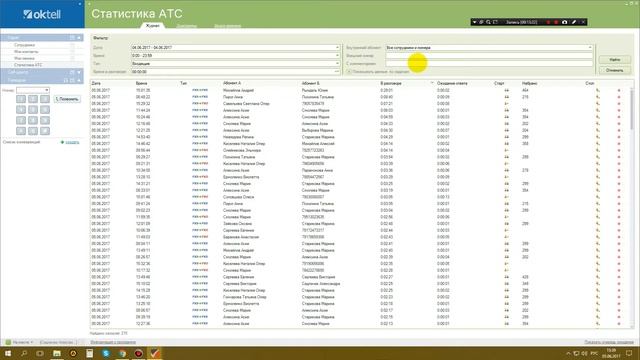Image resolution: width=640 pixels, height=360 pixels.
Task: Sort by the Время column header
Action: click(x=141, y=83)
